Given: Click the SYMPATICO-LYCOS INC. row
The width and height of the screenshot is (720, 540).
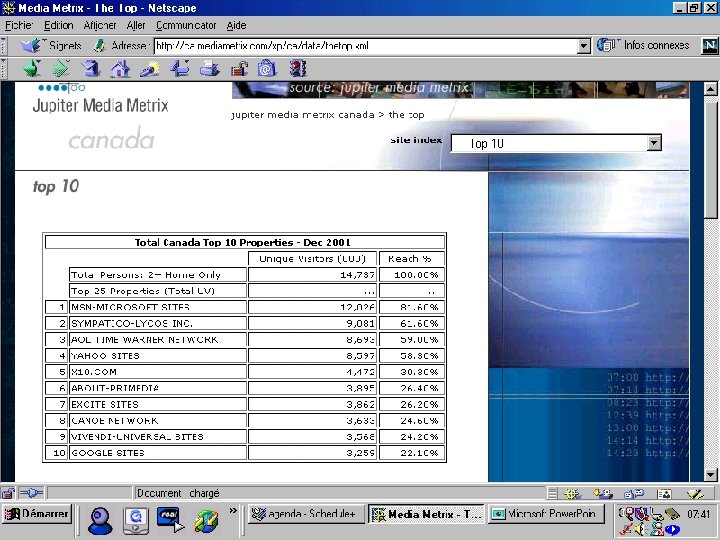Looking at the screenshot, I should [245, 323].
